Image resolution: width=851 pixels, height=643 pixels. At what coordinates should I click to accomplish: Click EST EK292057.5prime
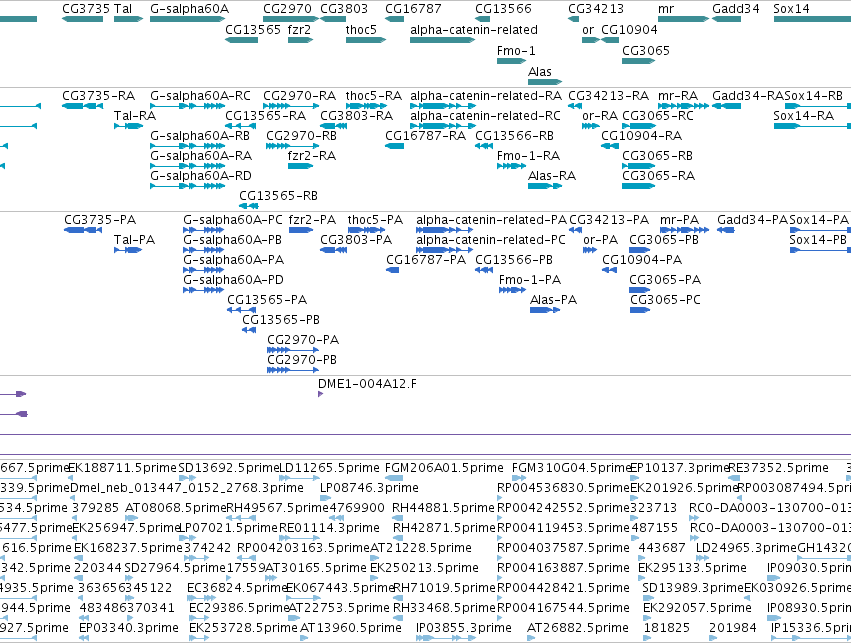click(x=697, y=608)
